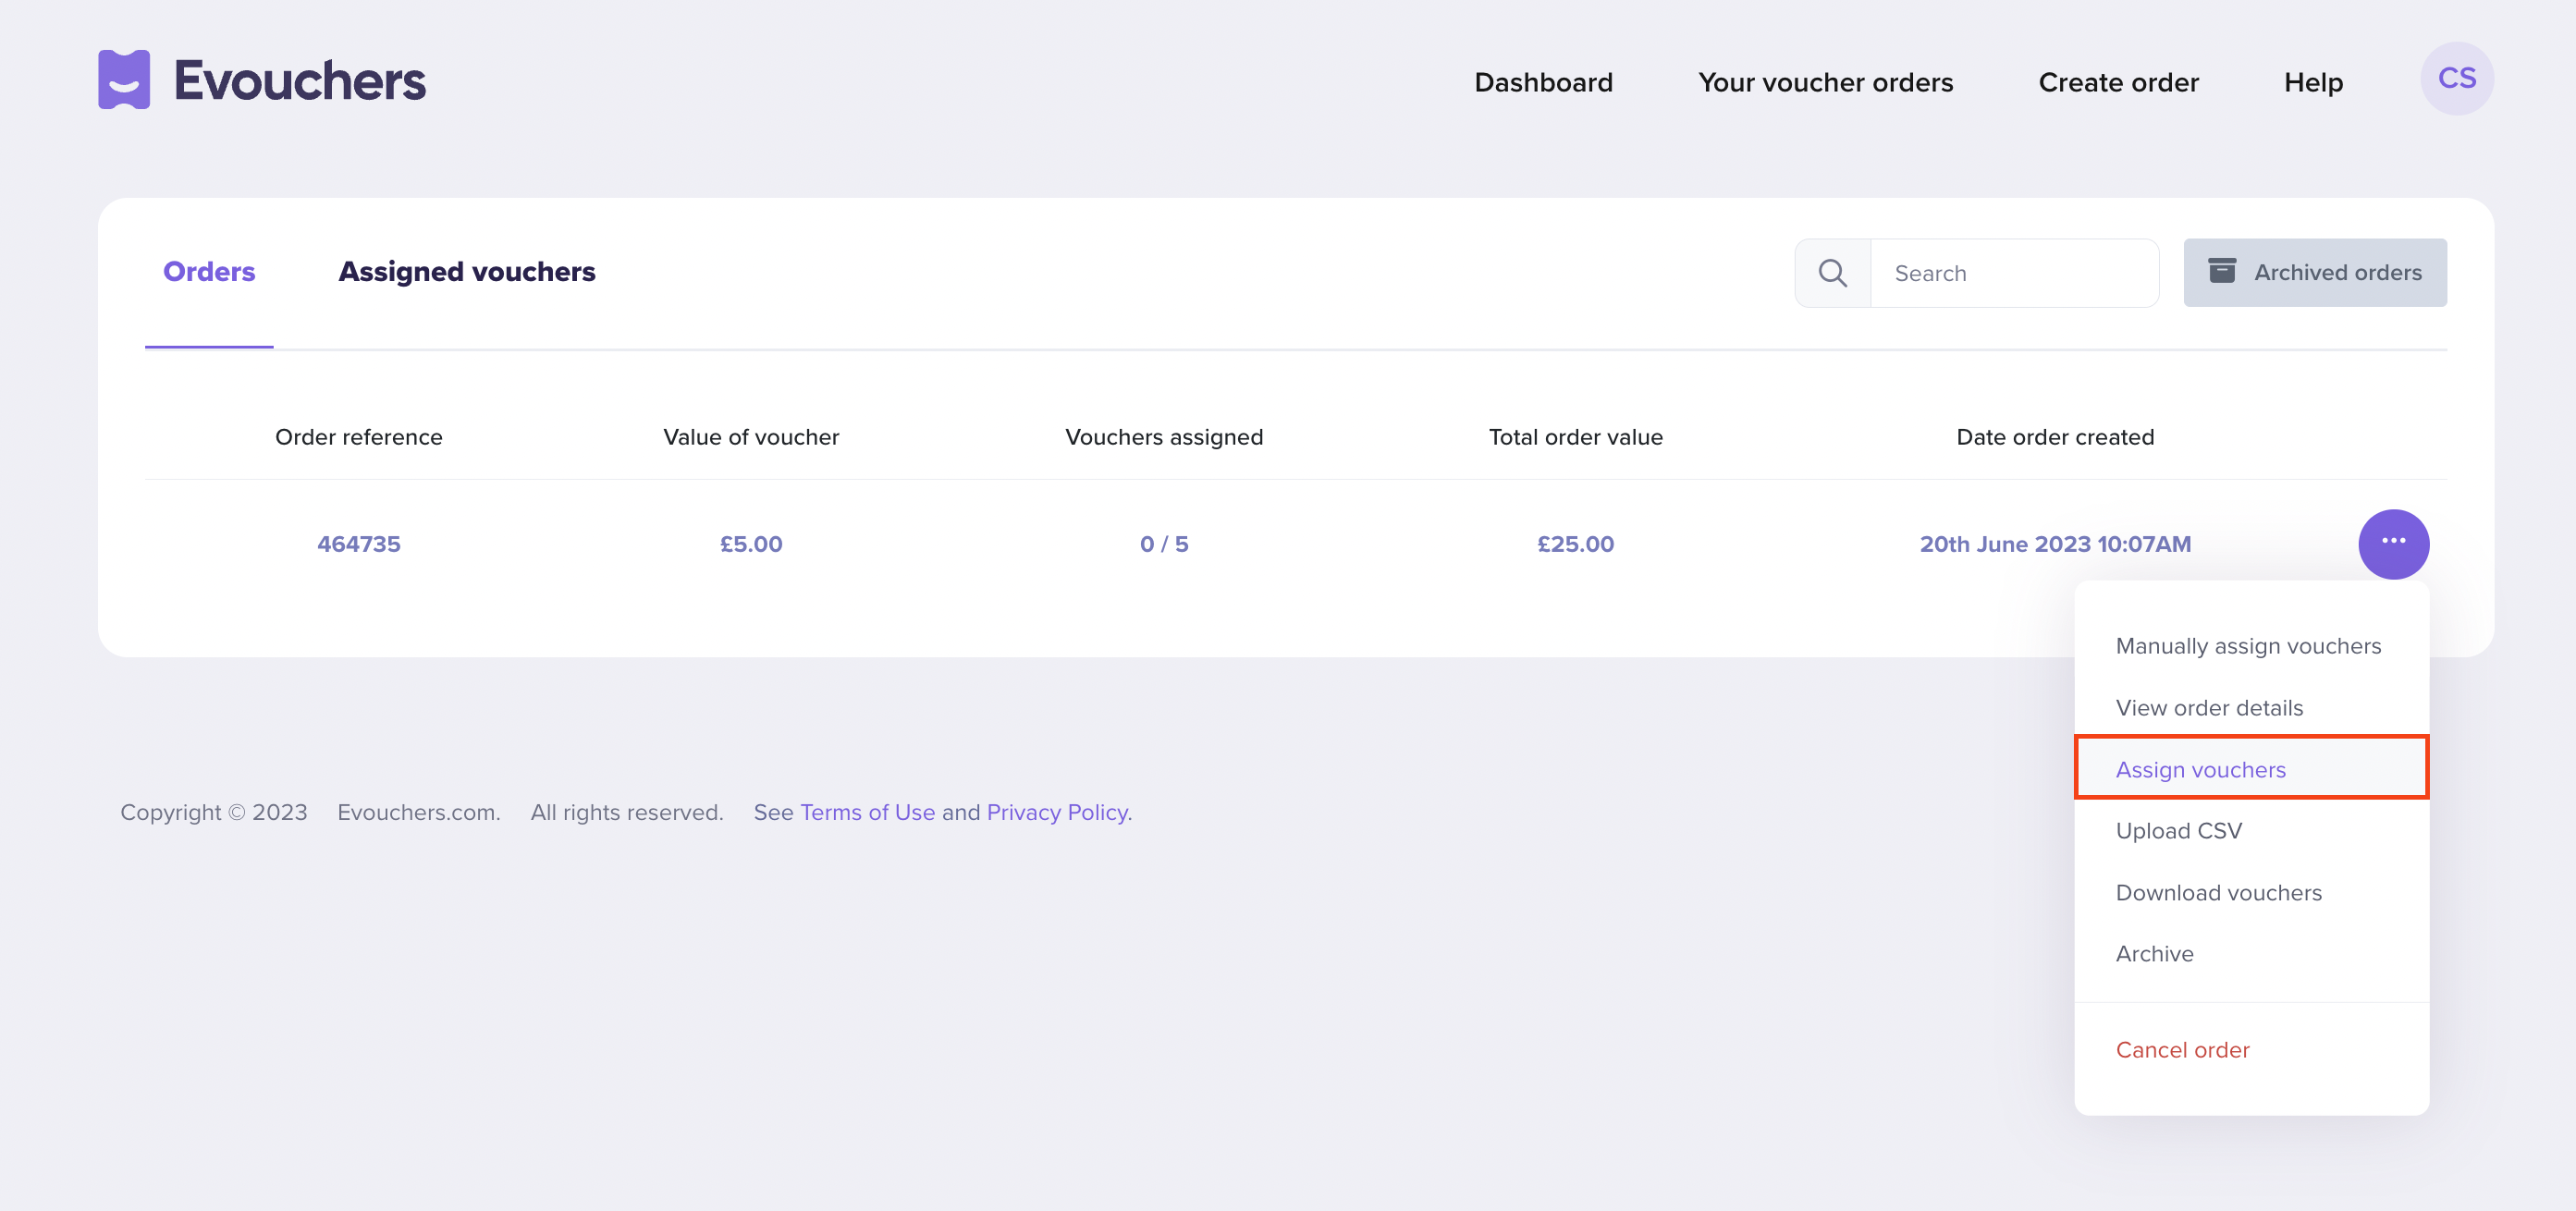This screenshot has width=2576, height=1211.
Task: Click the three-dot order actions button
Action: tap(2393, 543)
